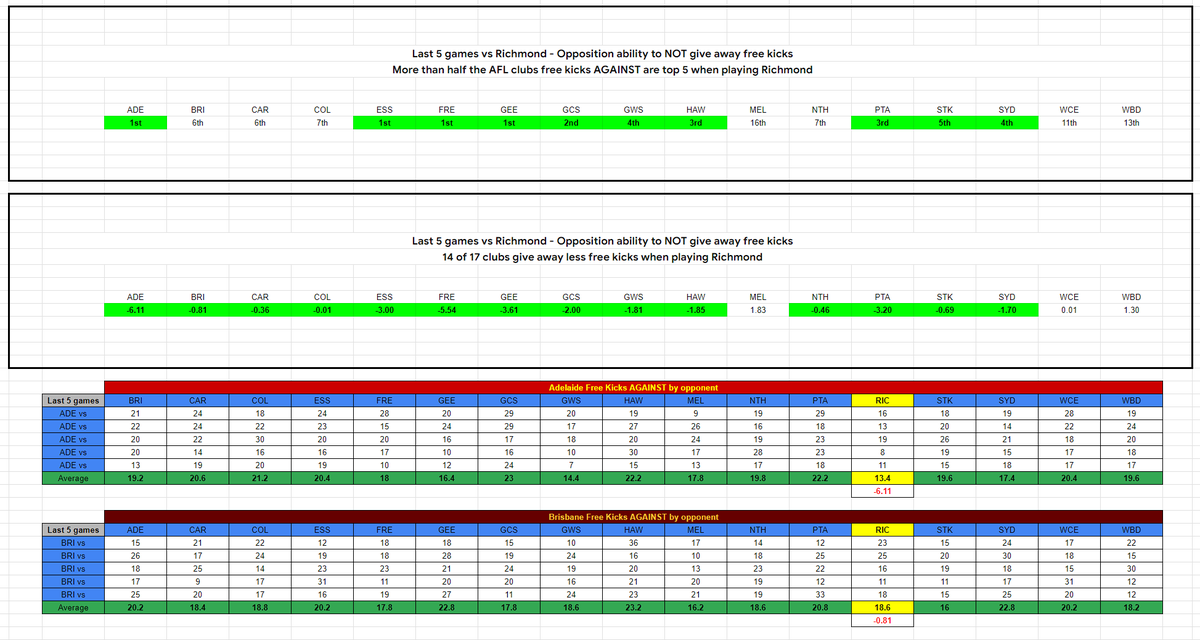Select the top title 'Last 5 games vs Richmond' heading
The width and height of the screenshot is (1200, 640).
pos(602,54)
